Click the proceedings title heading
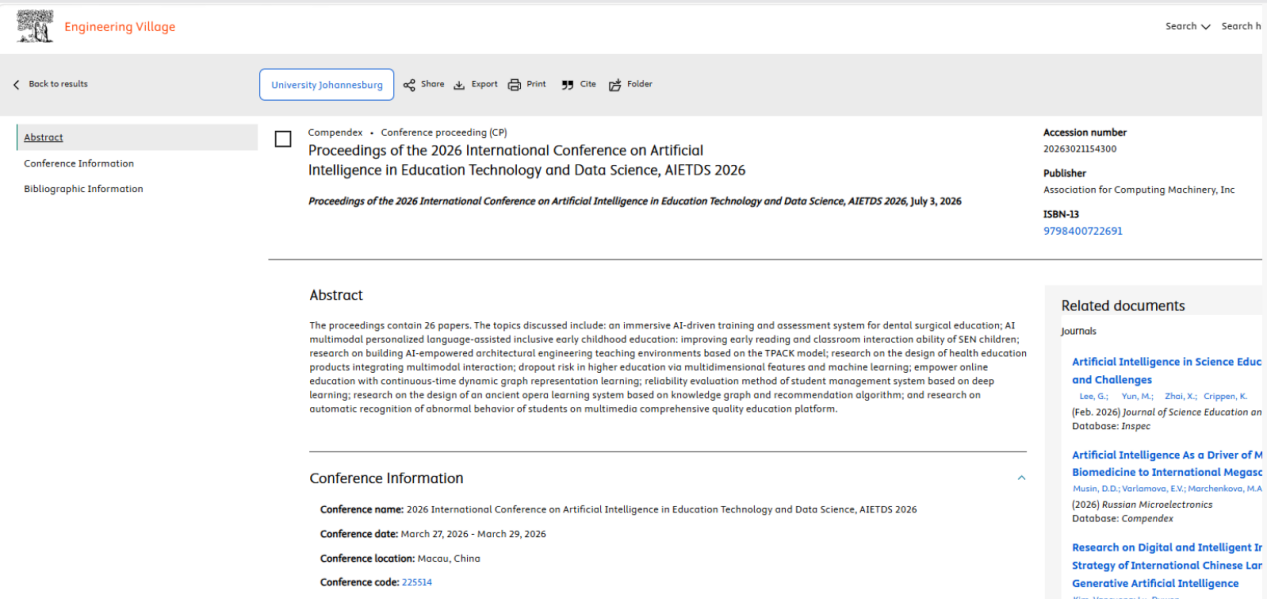Viewport: 1267px width, 599px height. (527, 160)
